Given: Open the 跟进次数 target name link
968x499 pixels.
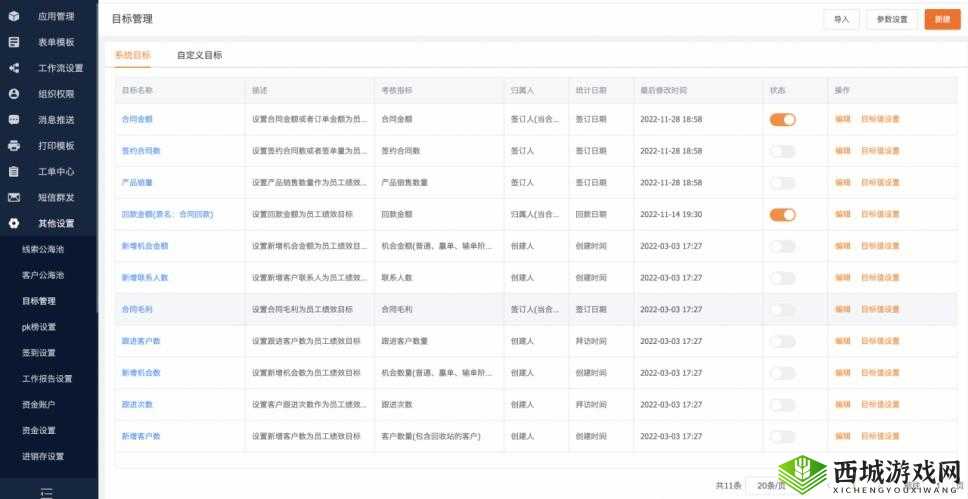Looking at the screenshot, I should click(137, 405).
